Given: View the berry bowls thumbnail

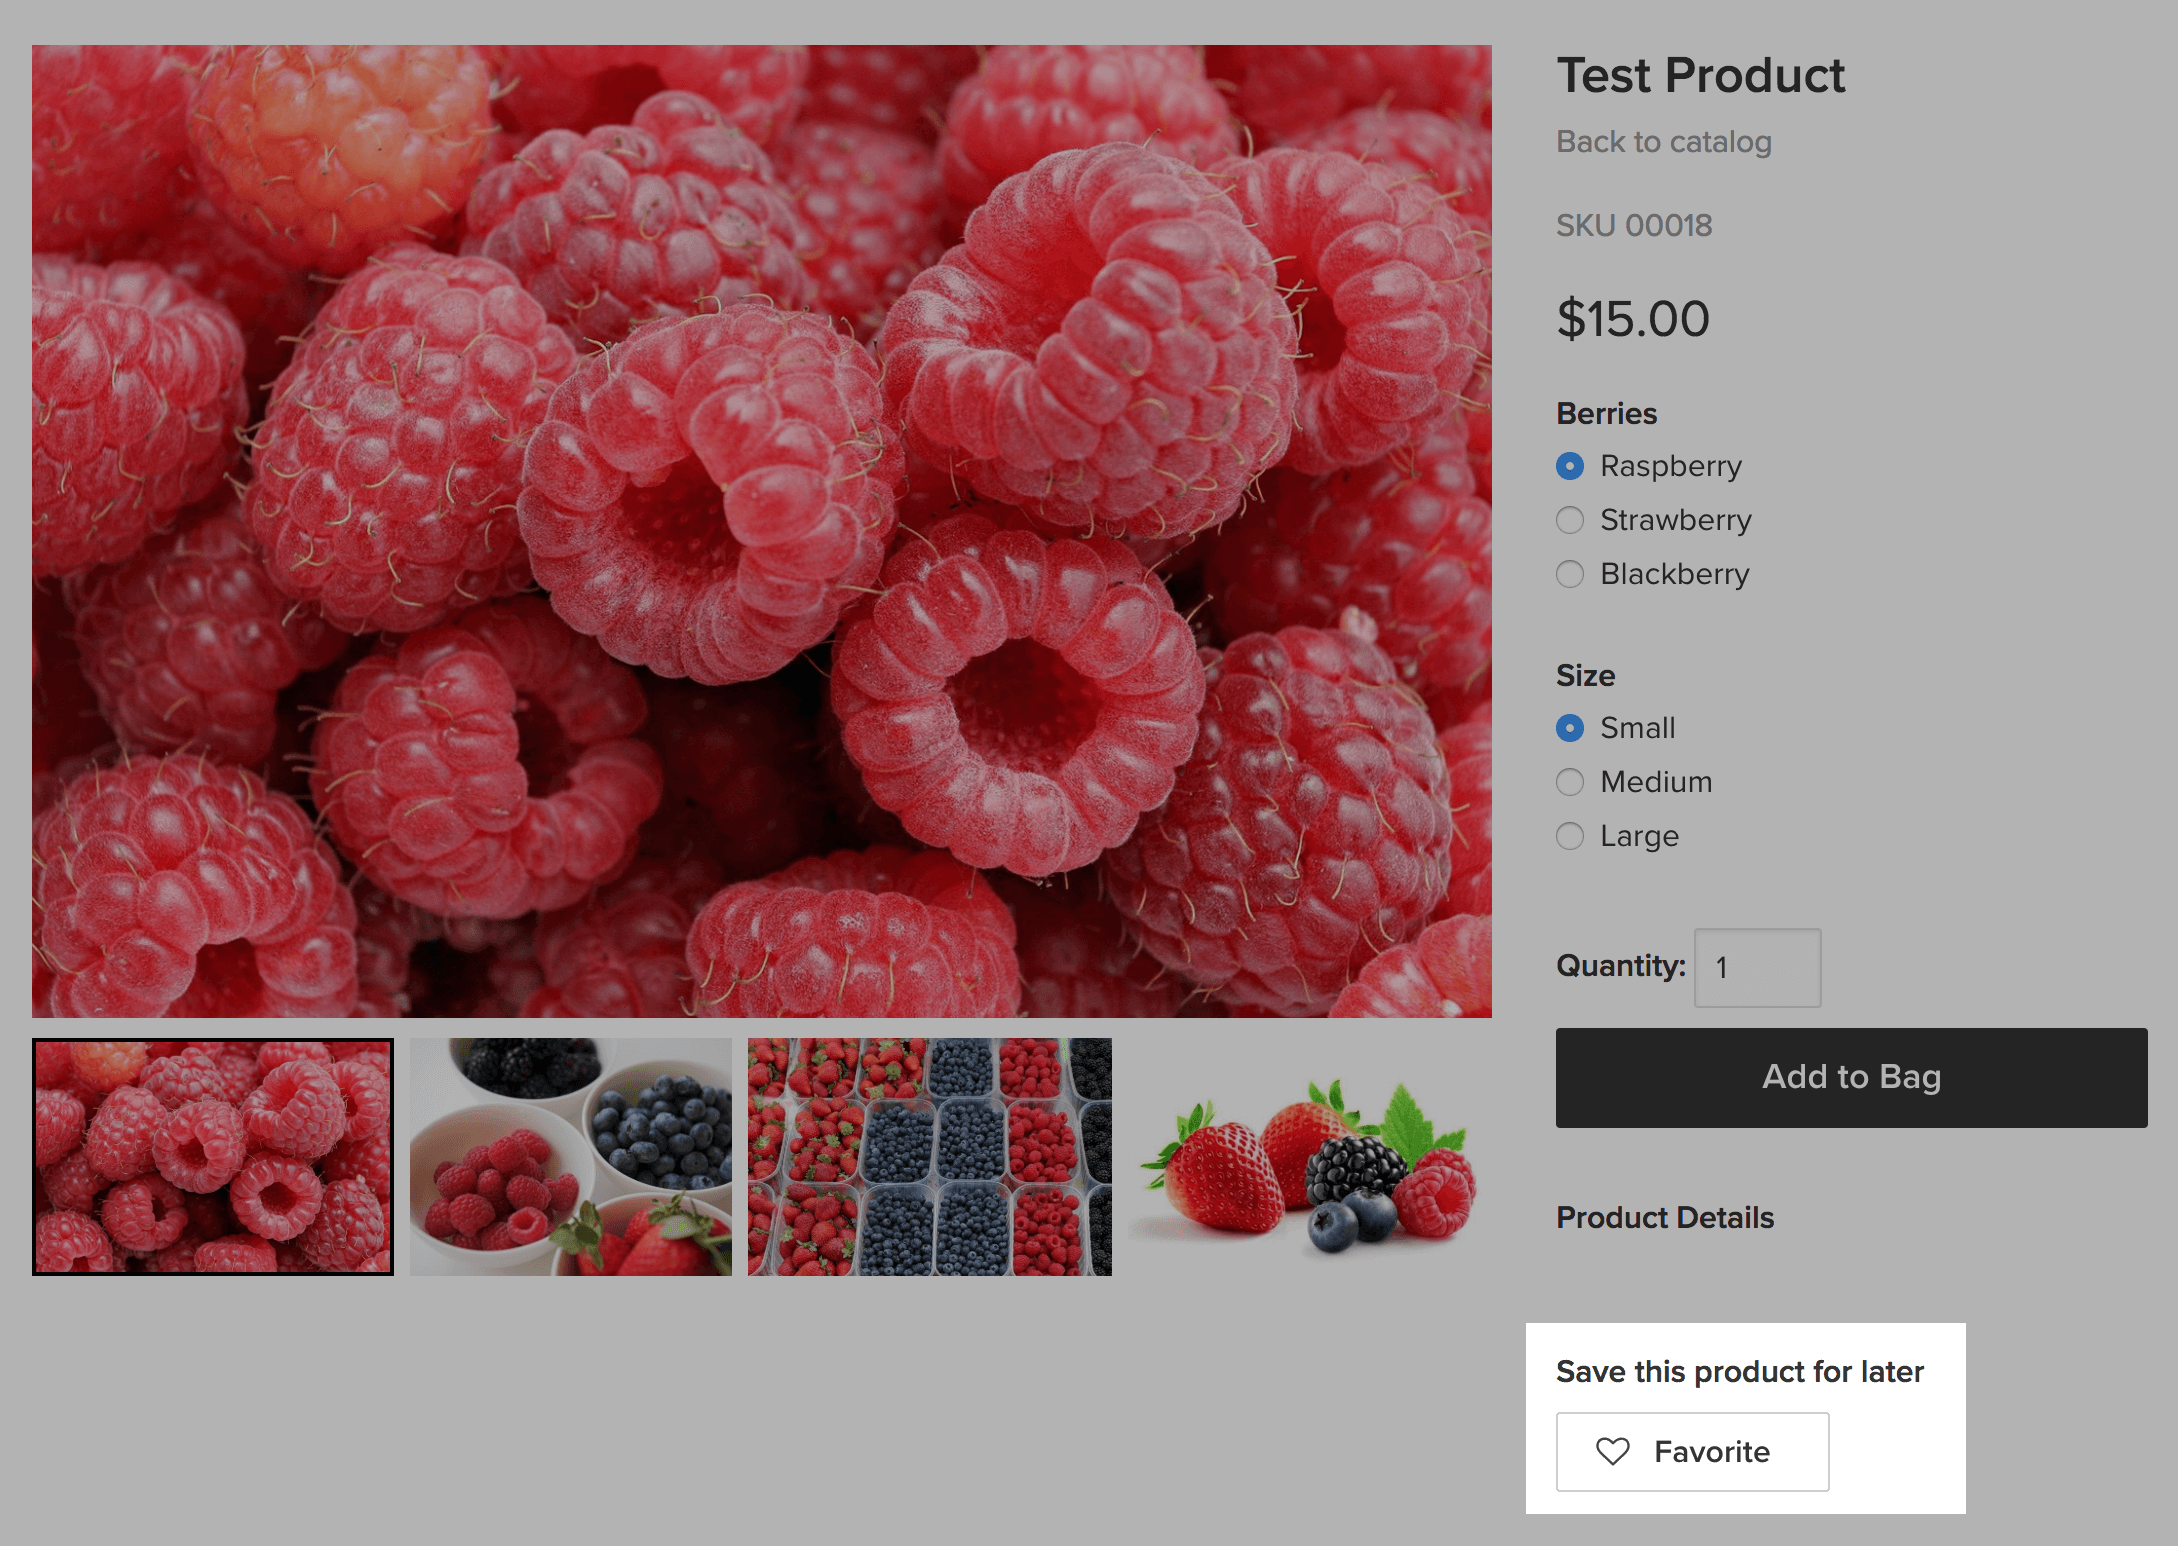Looking at the screenshot, I should [571, 1157].
